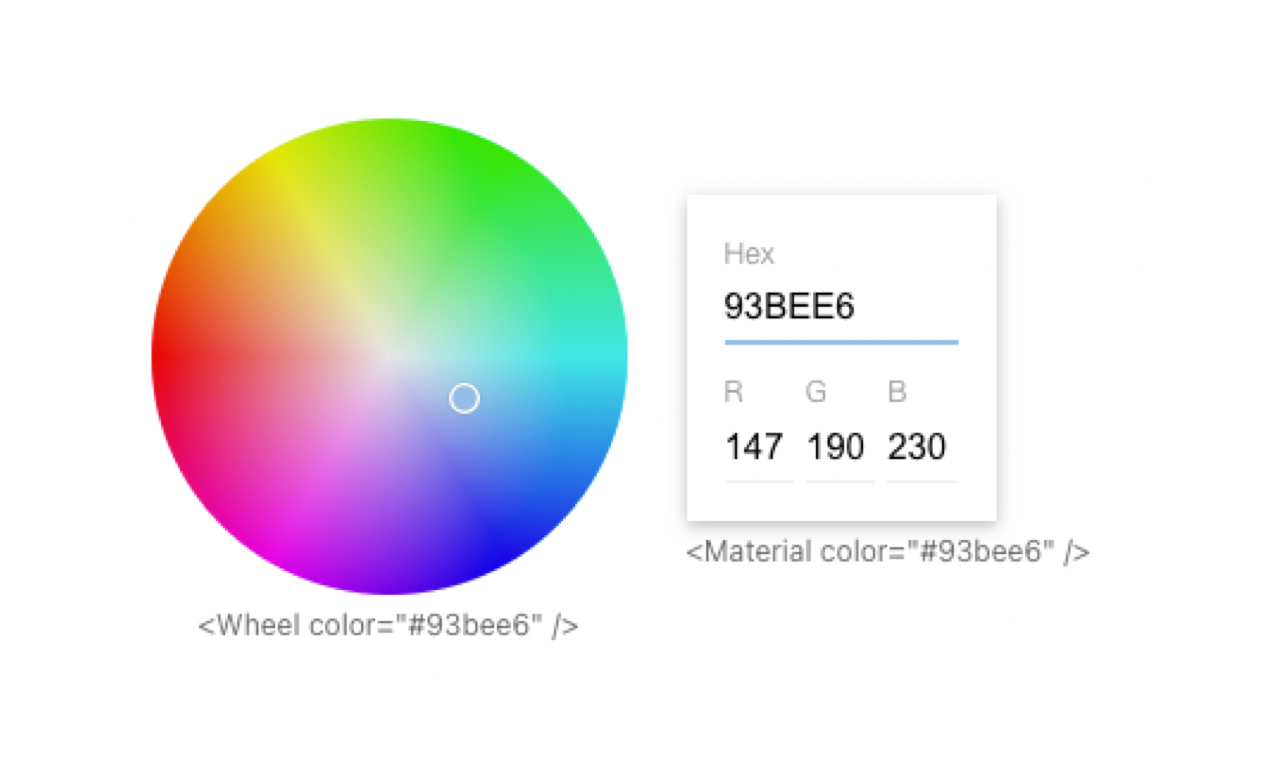1270x760 pixels.
Task: Click the Hex label above the value
Action: (750, 254)
